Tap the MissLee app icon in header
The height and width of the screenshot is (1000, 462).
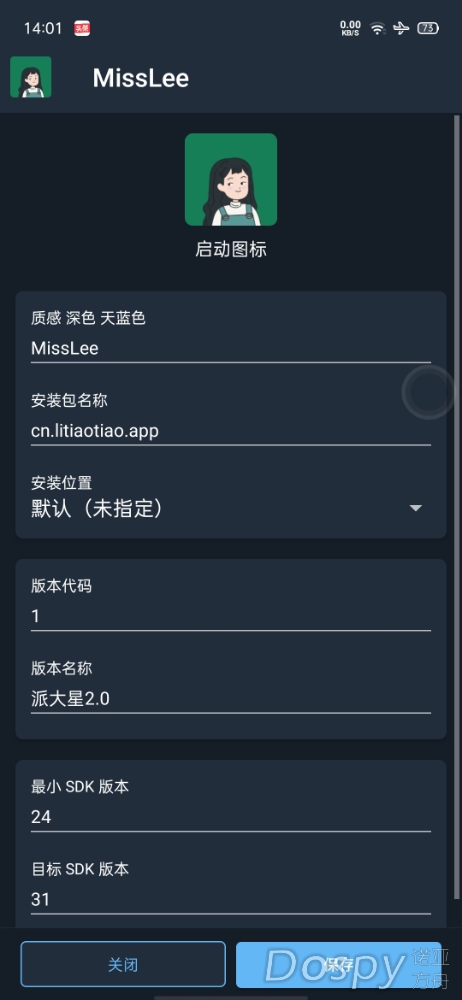31,77
